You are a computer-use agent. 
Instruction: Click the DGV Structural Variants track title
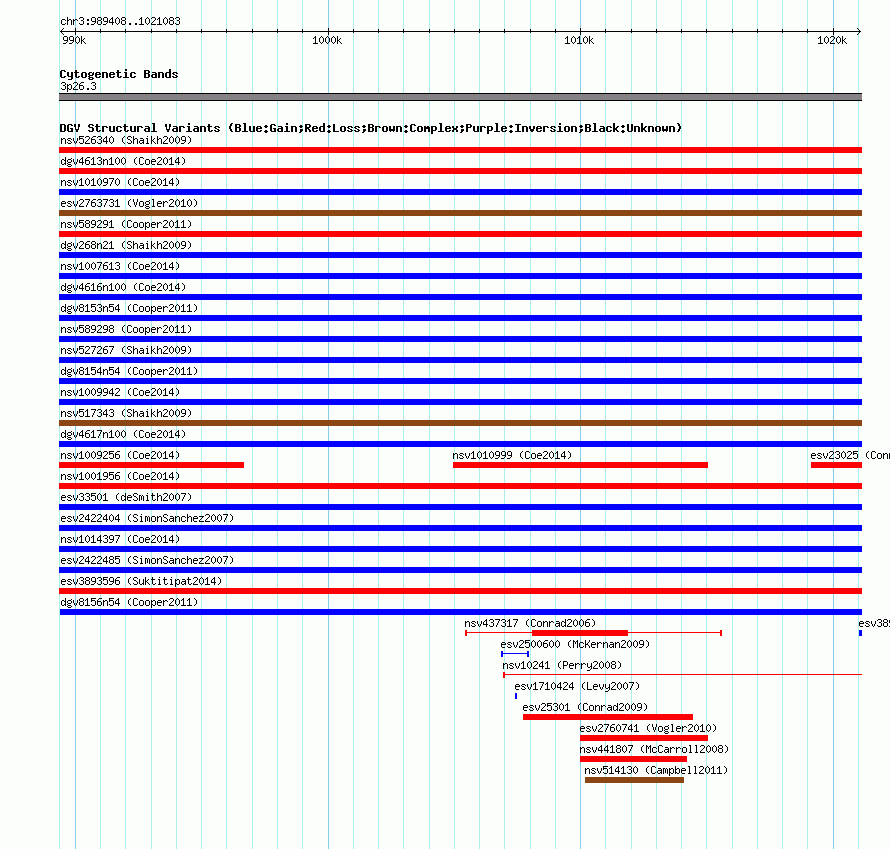(x=371, y=128)
